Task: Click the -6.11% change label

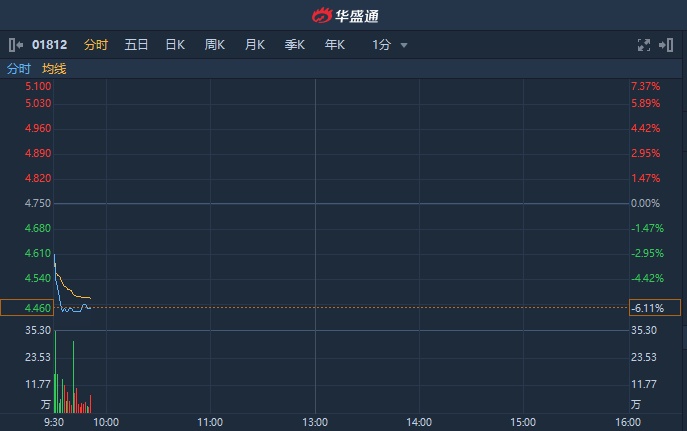Action: pyautogui.click(x=655, y=308)
